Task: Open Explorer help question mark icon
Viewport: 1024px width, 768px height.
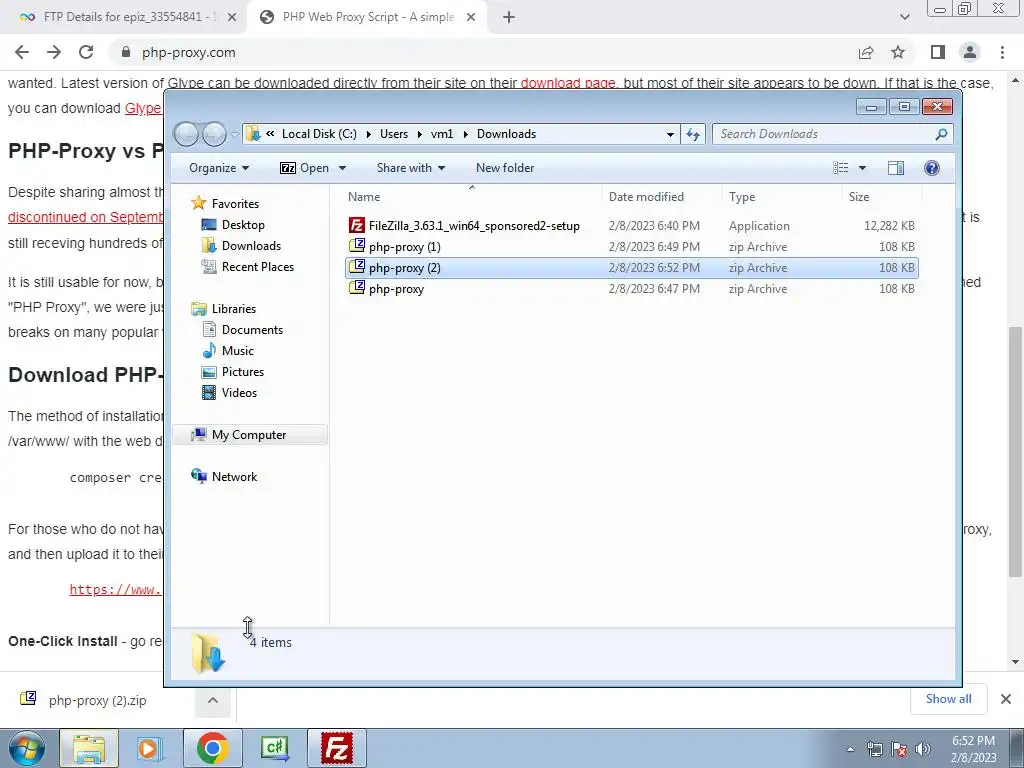Action: [932, 168]
